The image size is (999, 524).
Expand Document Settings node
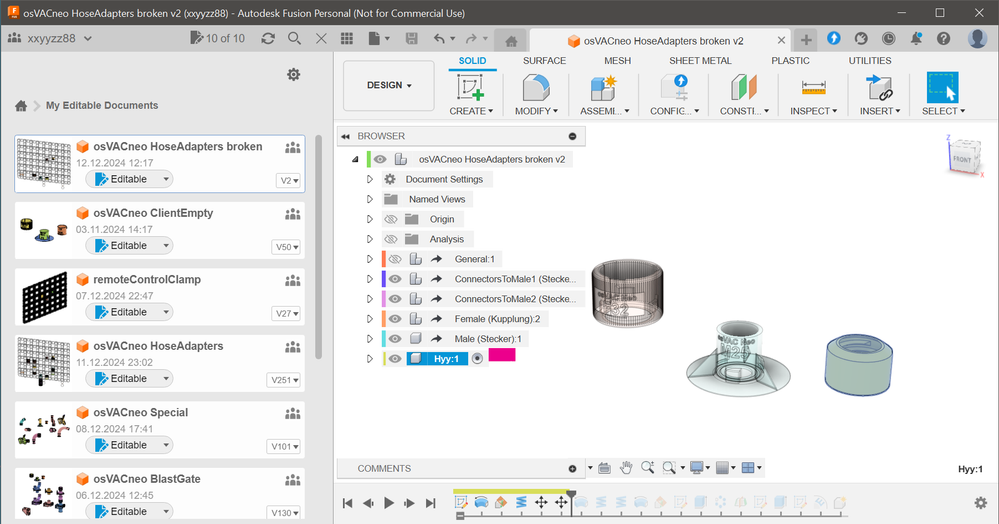tap(370, 179)
